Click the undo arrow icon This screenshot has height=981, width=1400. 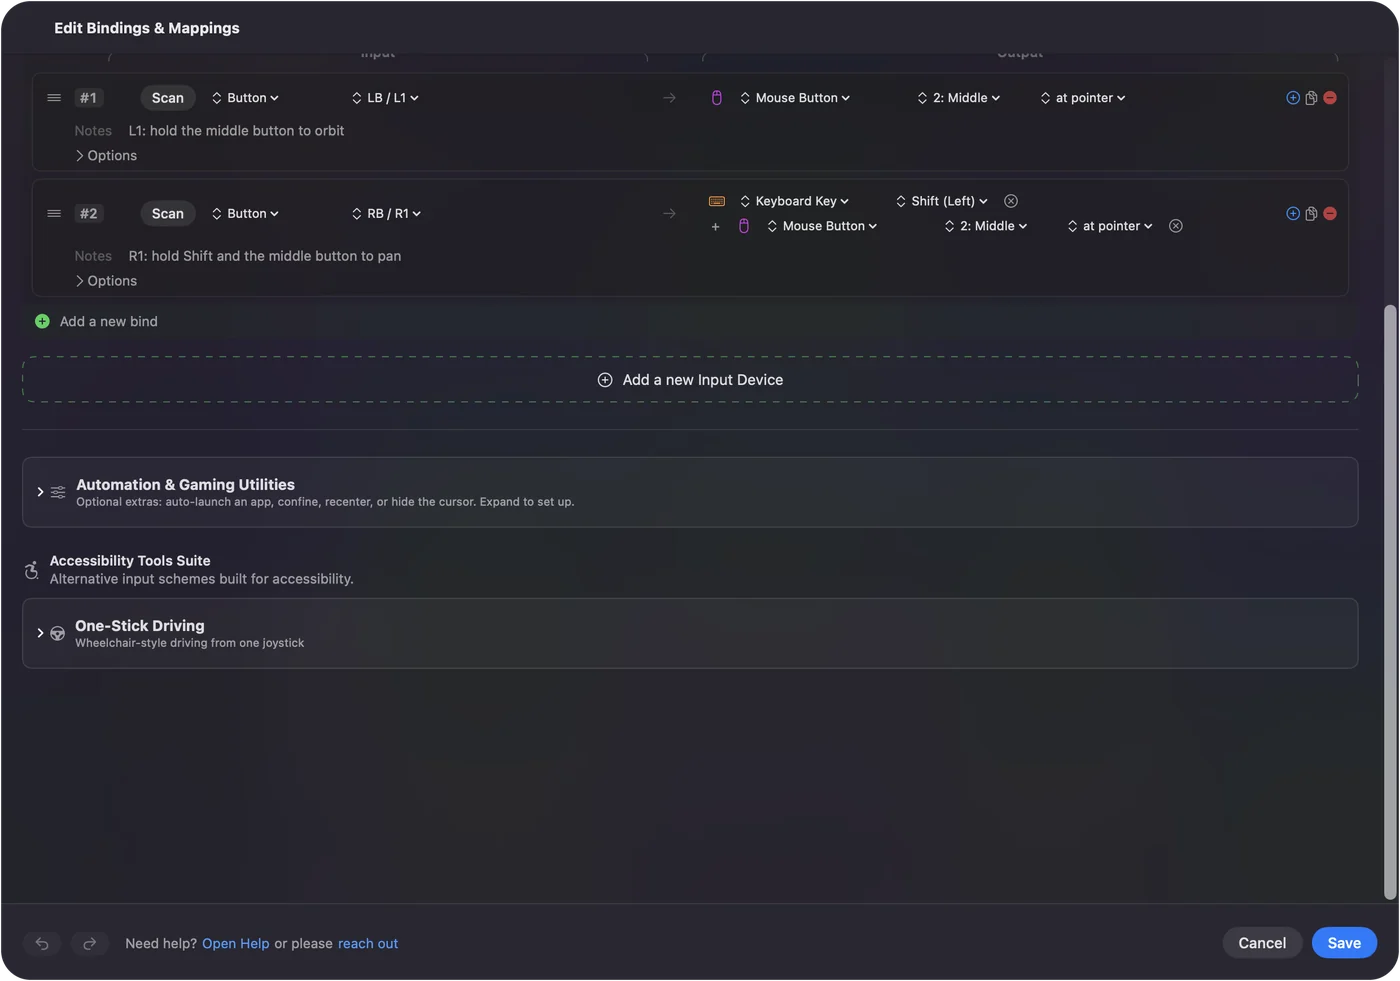(x=42, y=944)
